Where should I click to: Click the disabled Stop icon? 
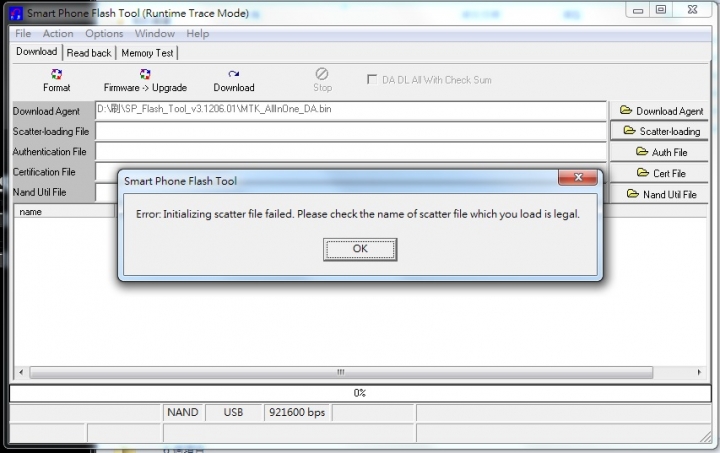[x=322, y=73]
